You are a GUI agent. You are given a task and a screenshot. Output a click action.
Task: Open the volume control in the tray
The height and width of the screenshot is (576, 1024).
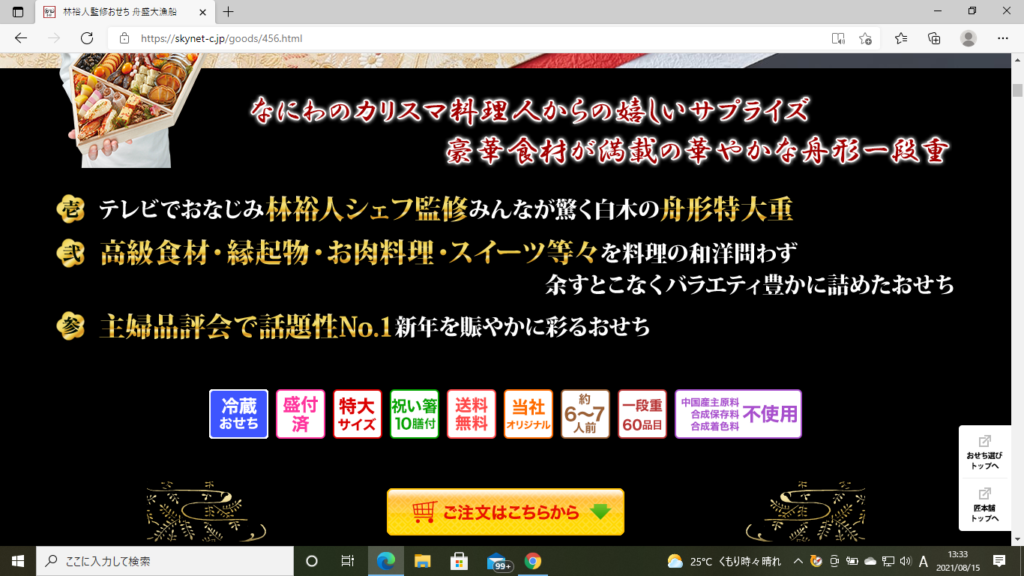tap(905, 561)
